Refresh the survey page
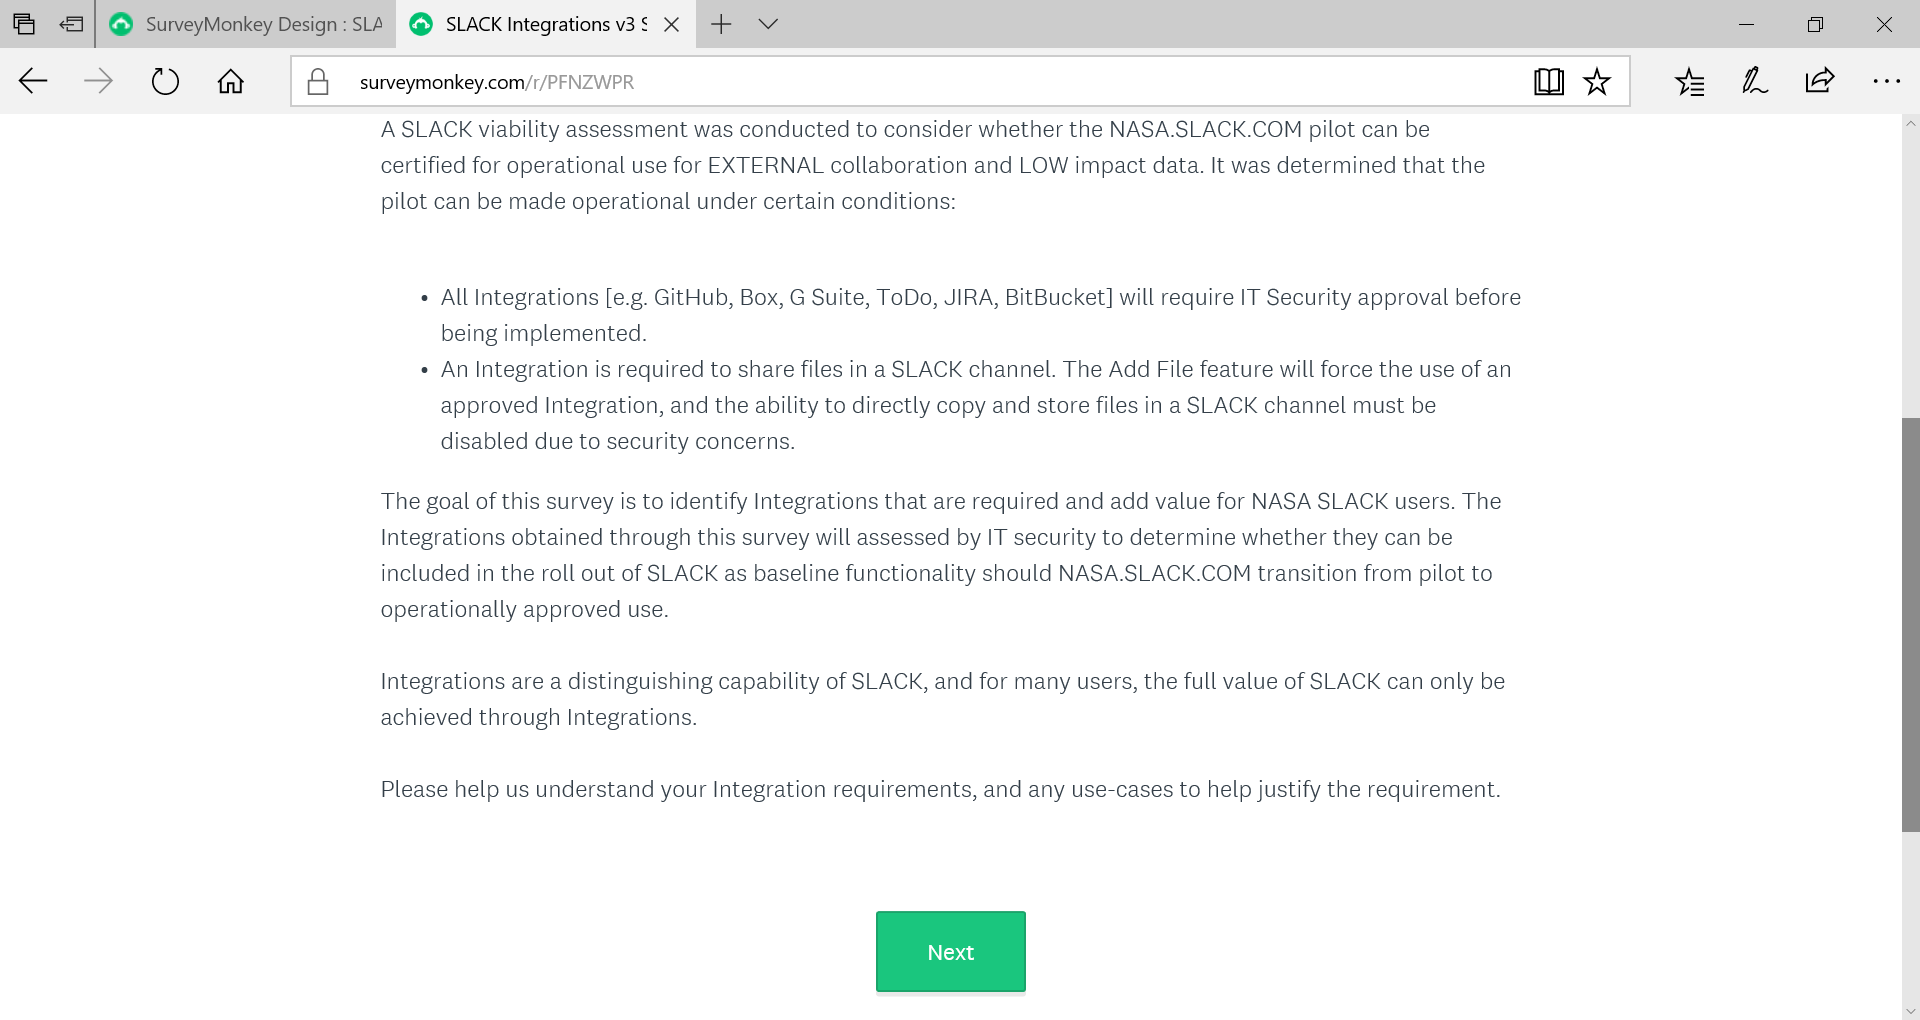Screen dimensions: 1920x1020 click(x=165, y=82)
